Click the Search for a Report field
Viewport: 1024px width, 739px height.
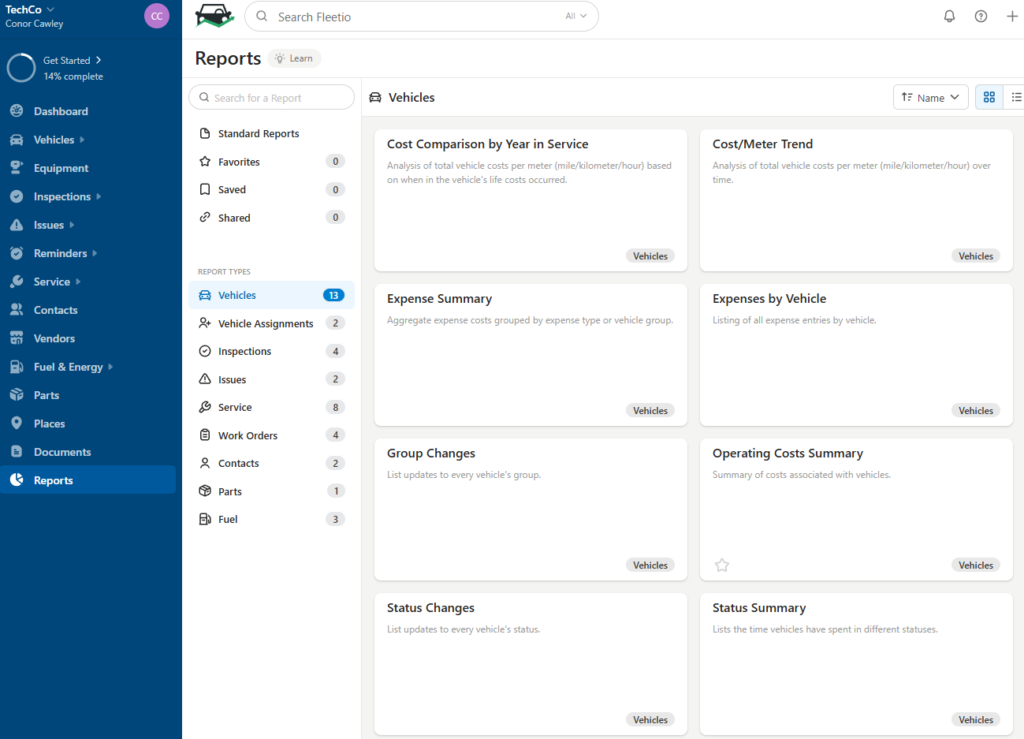[x=271, y=97]
